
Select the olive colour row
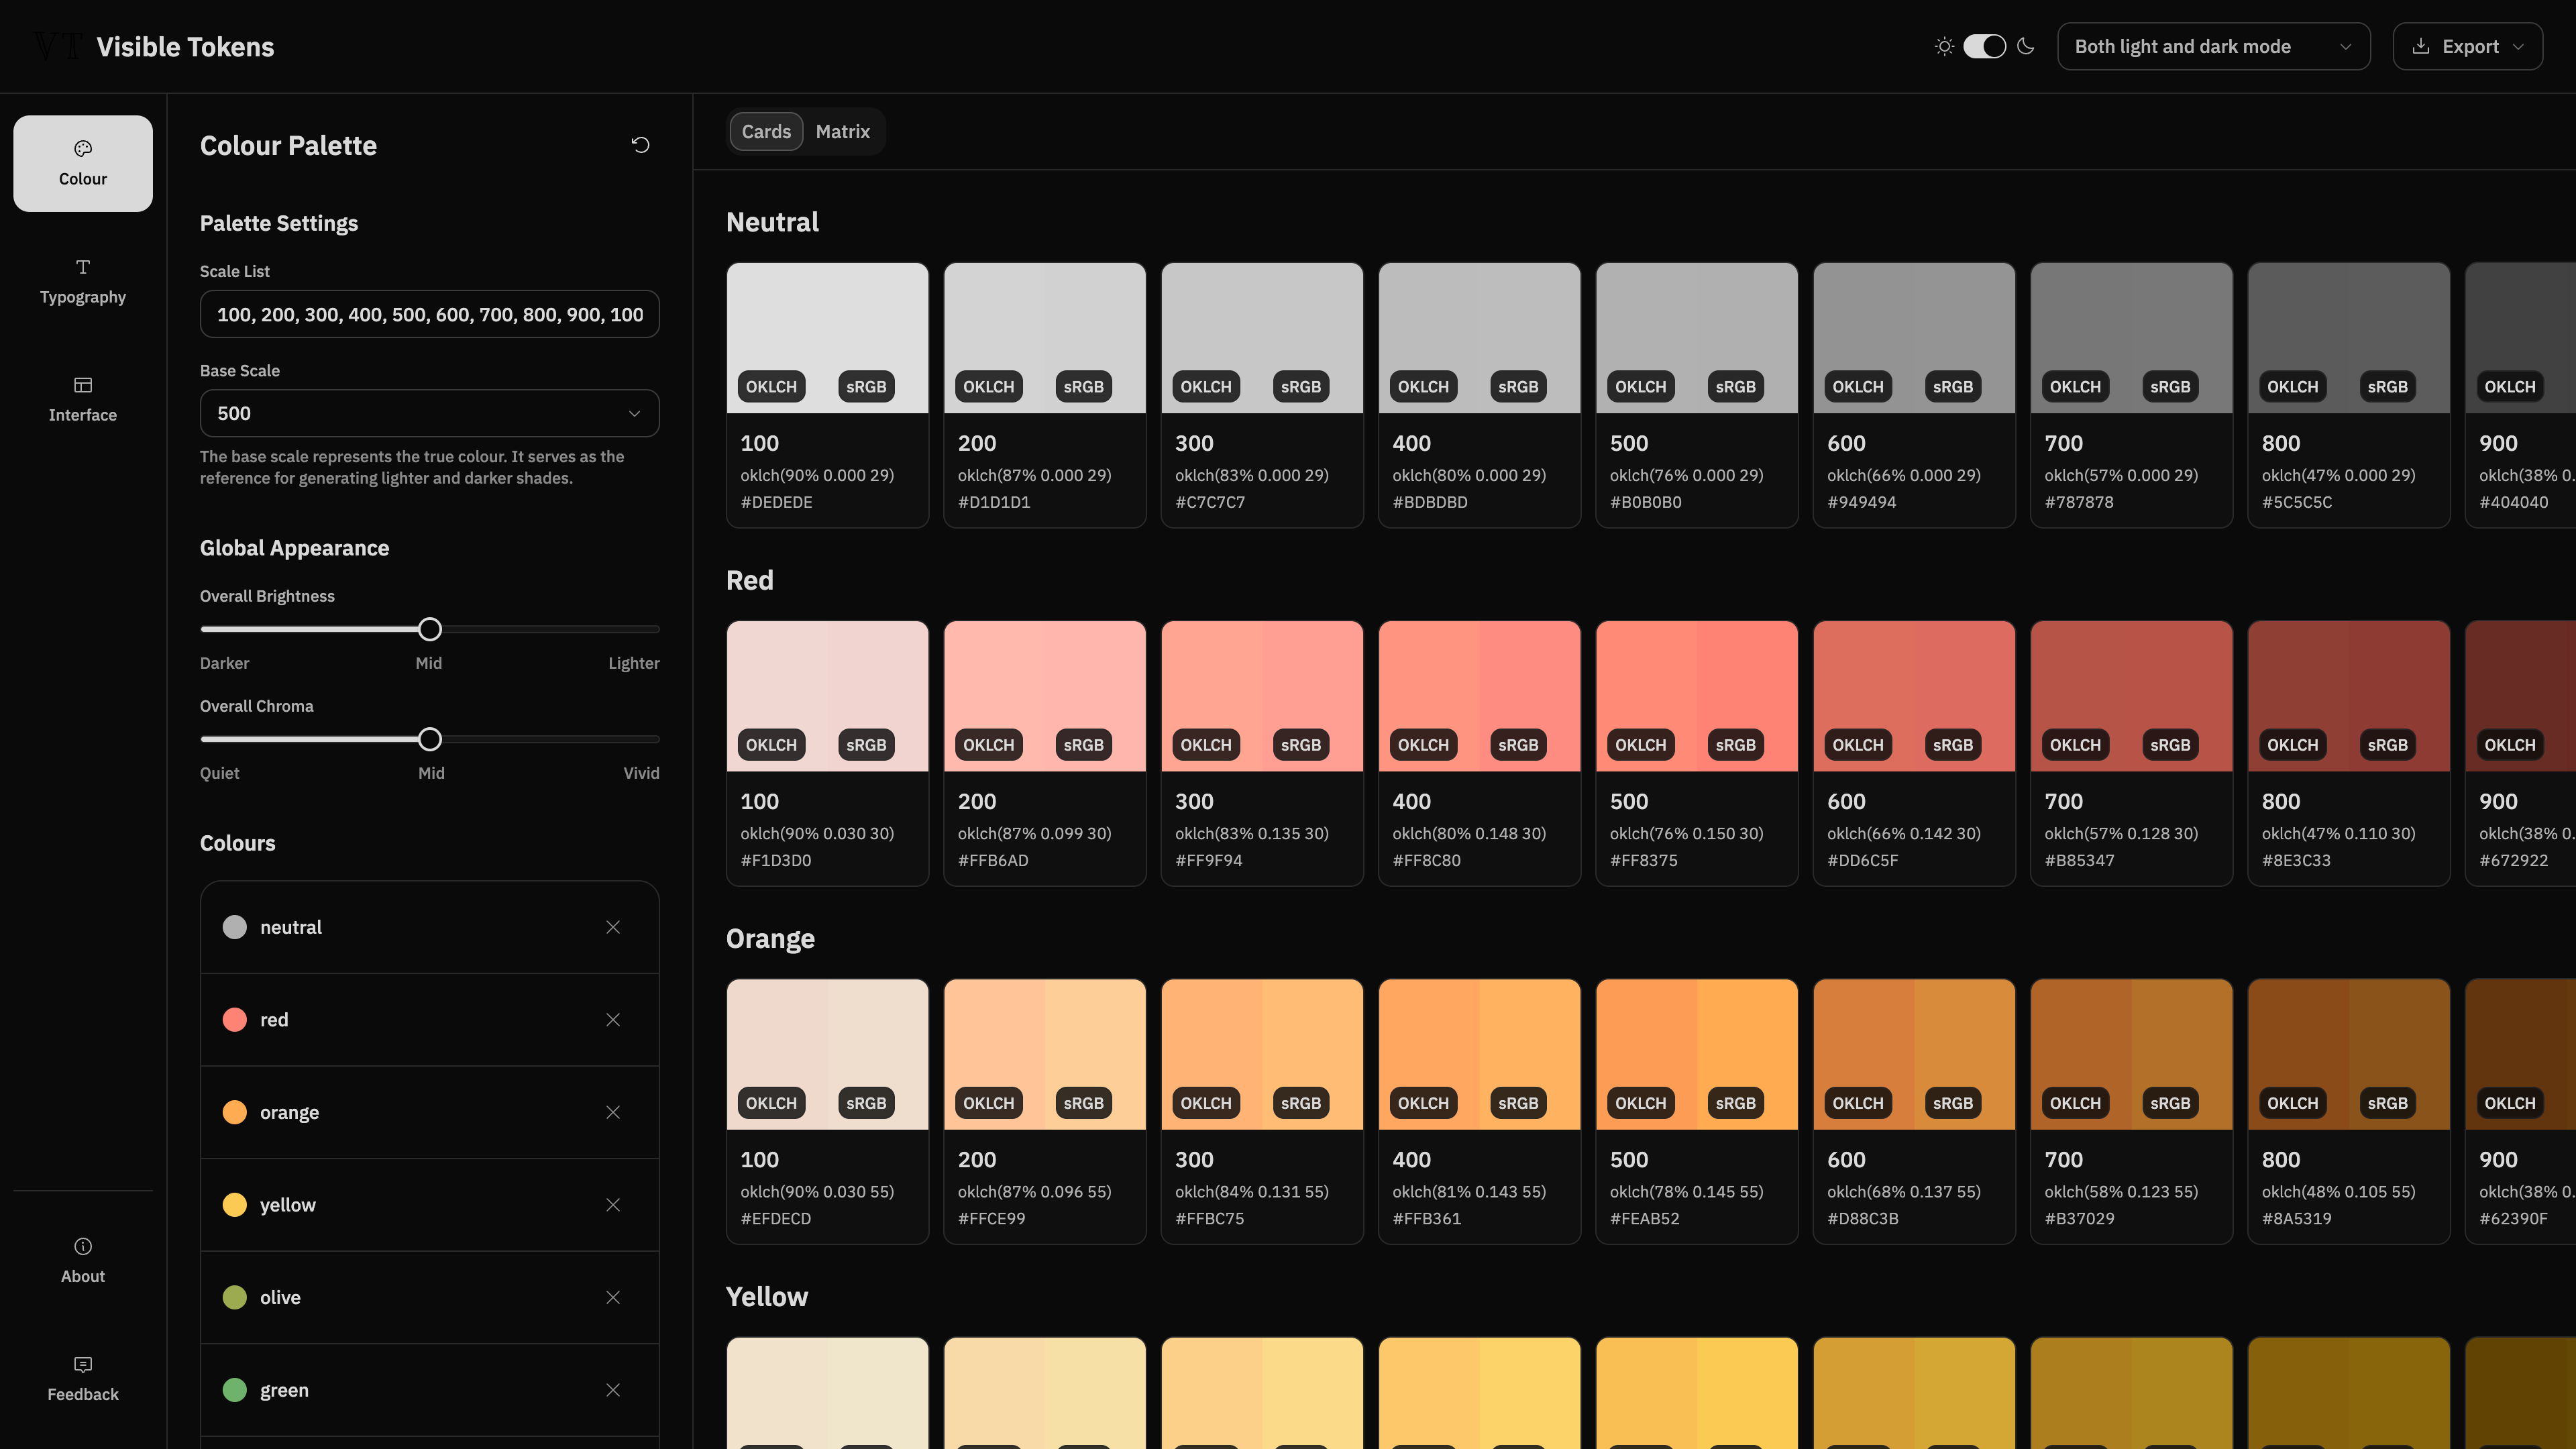(429, 1297)
